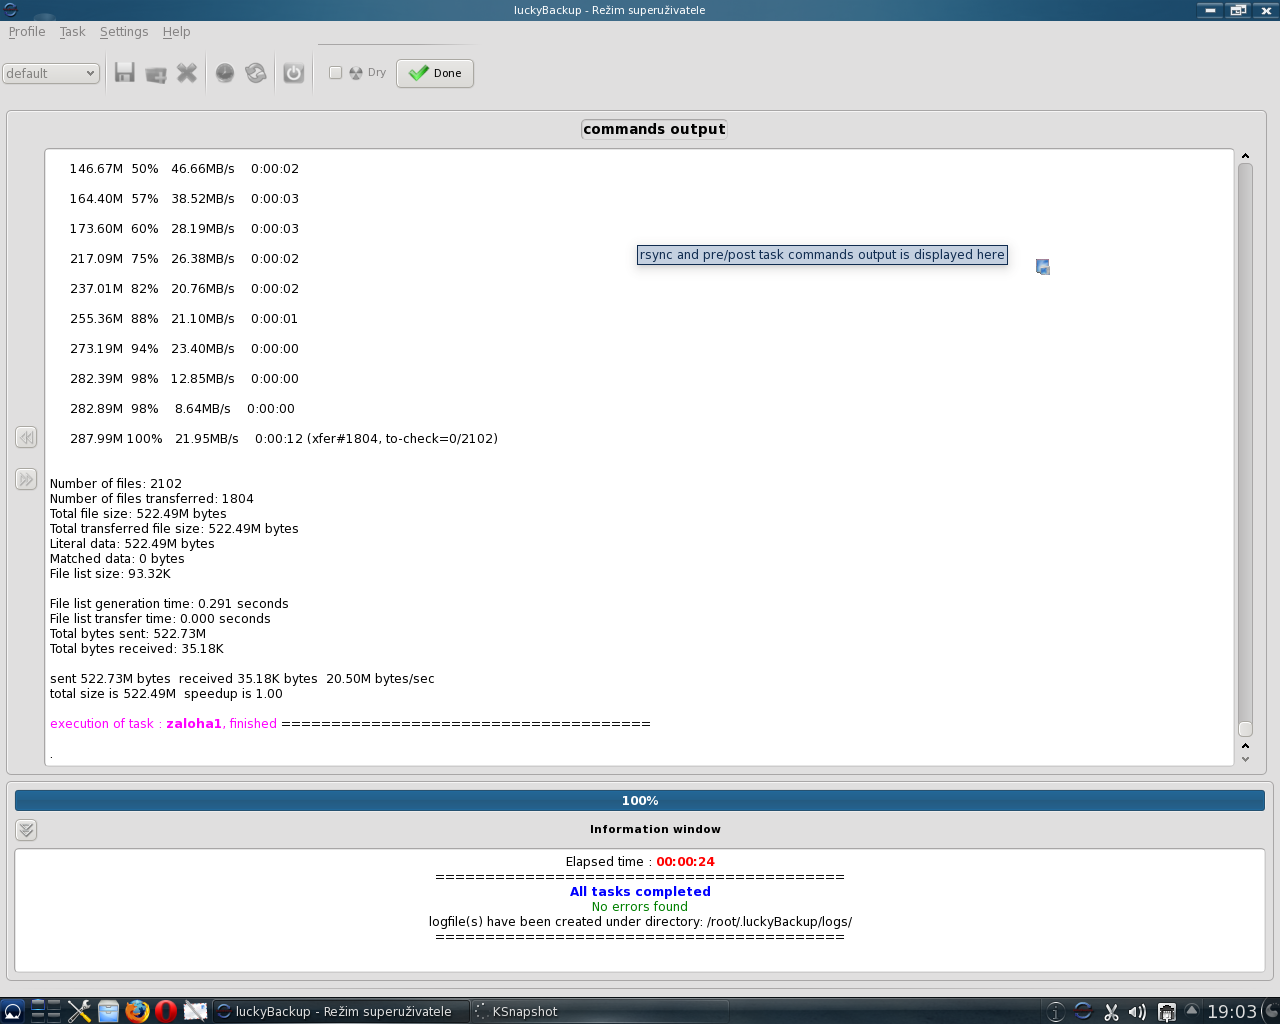Click the previous error double-left arrow button
1280x1024 pixels.
tap(26, 437)
